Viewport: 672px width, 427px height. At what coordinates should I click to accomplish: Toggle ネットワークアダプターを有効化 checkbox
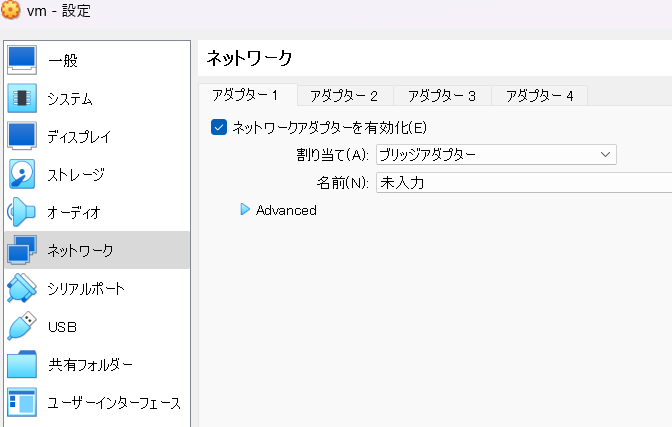coord(220,127)
